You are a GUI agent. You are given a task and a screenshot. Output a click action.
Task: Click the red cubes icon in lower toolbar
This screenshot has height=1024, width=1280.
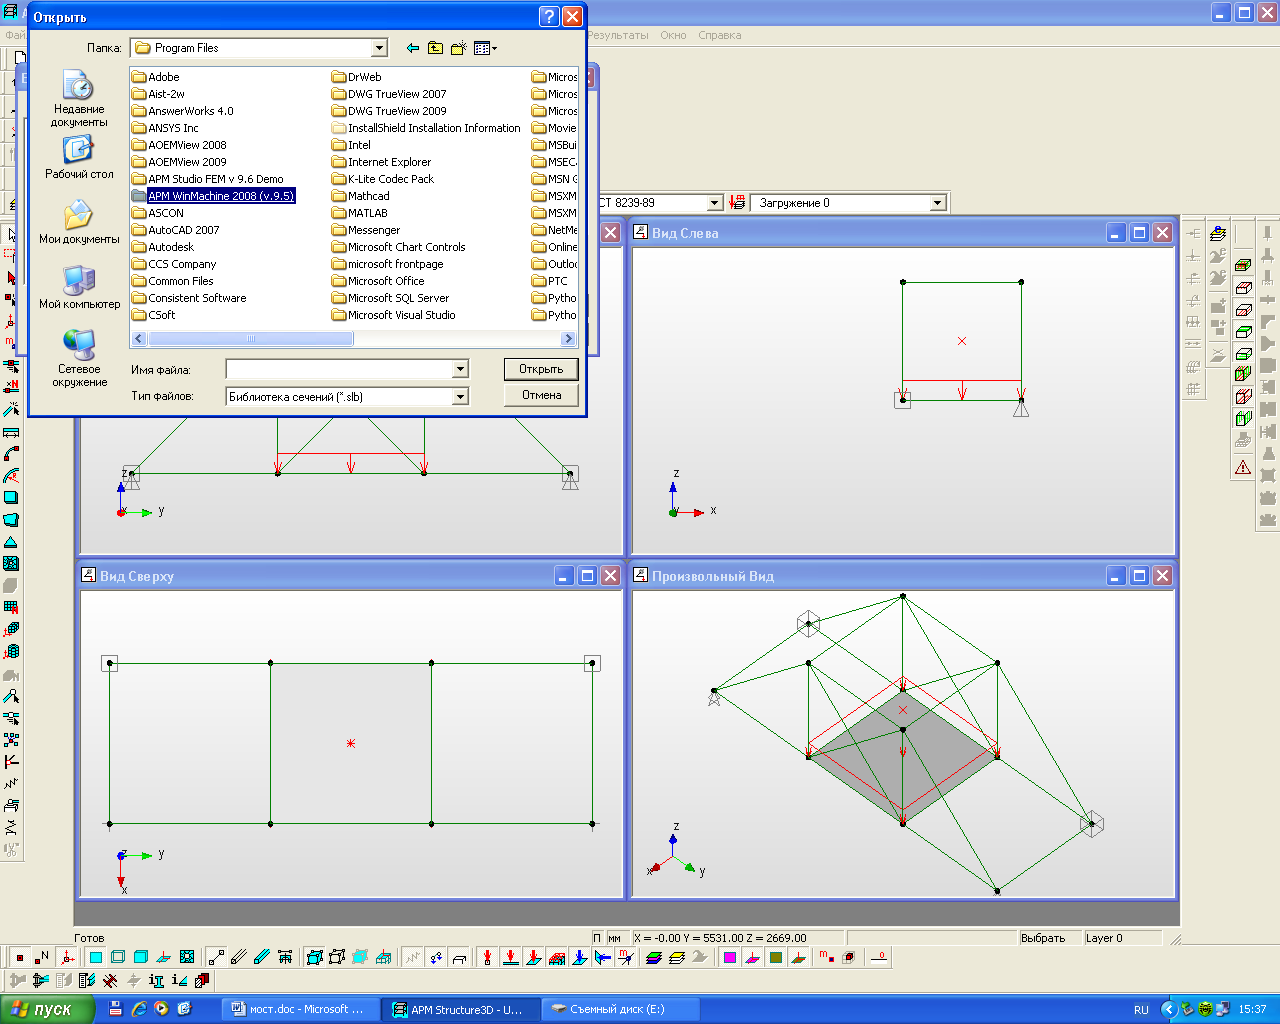[203, 981]
